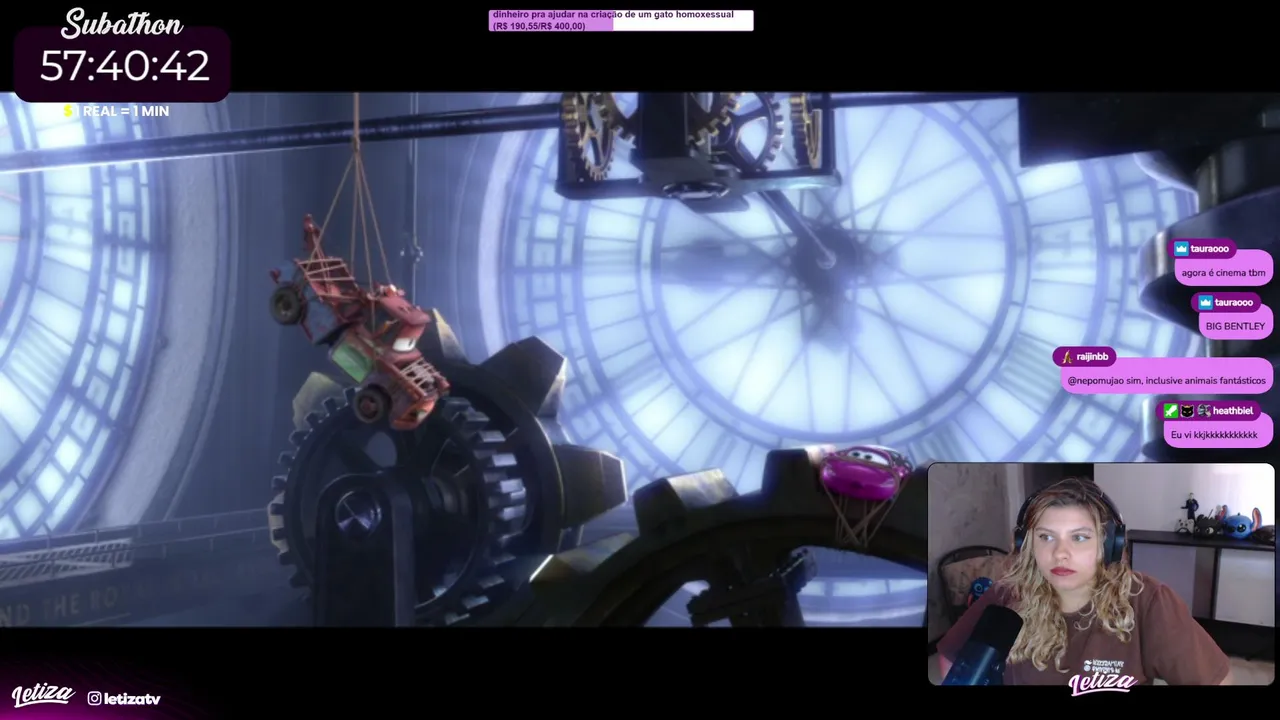
Task: Click the 57:40:42 subathon countdown timer
Action: (125, 66)
